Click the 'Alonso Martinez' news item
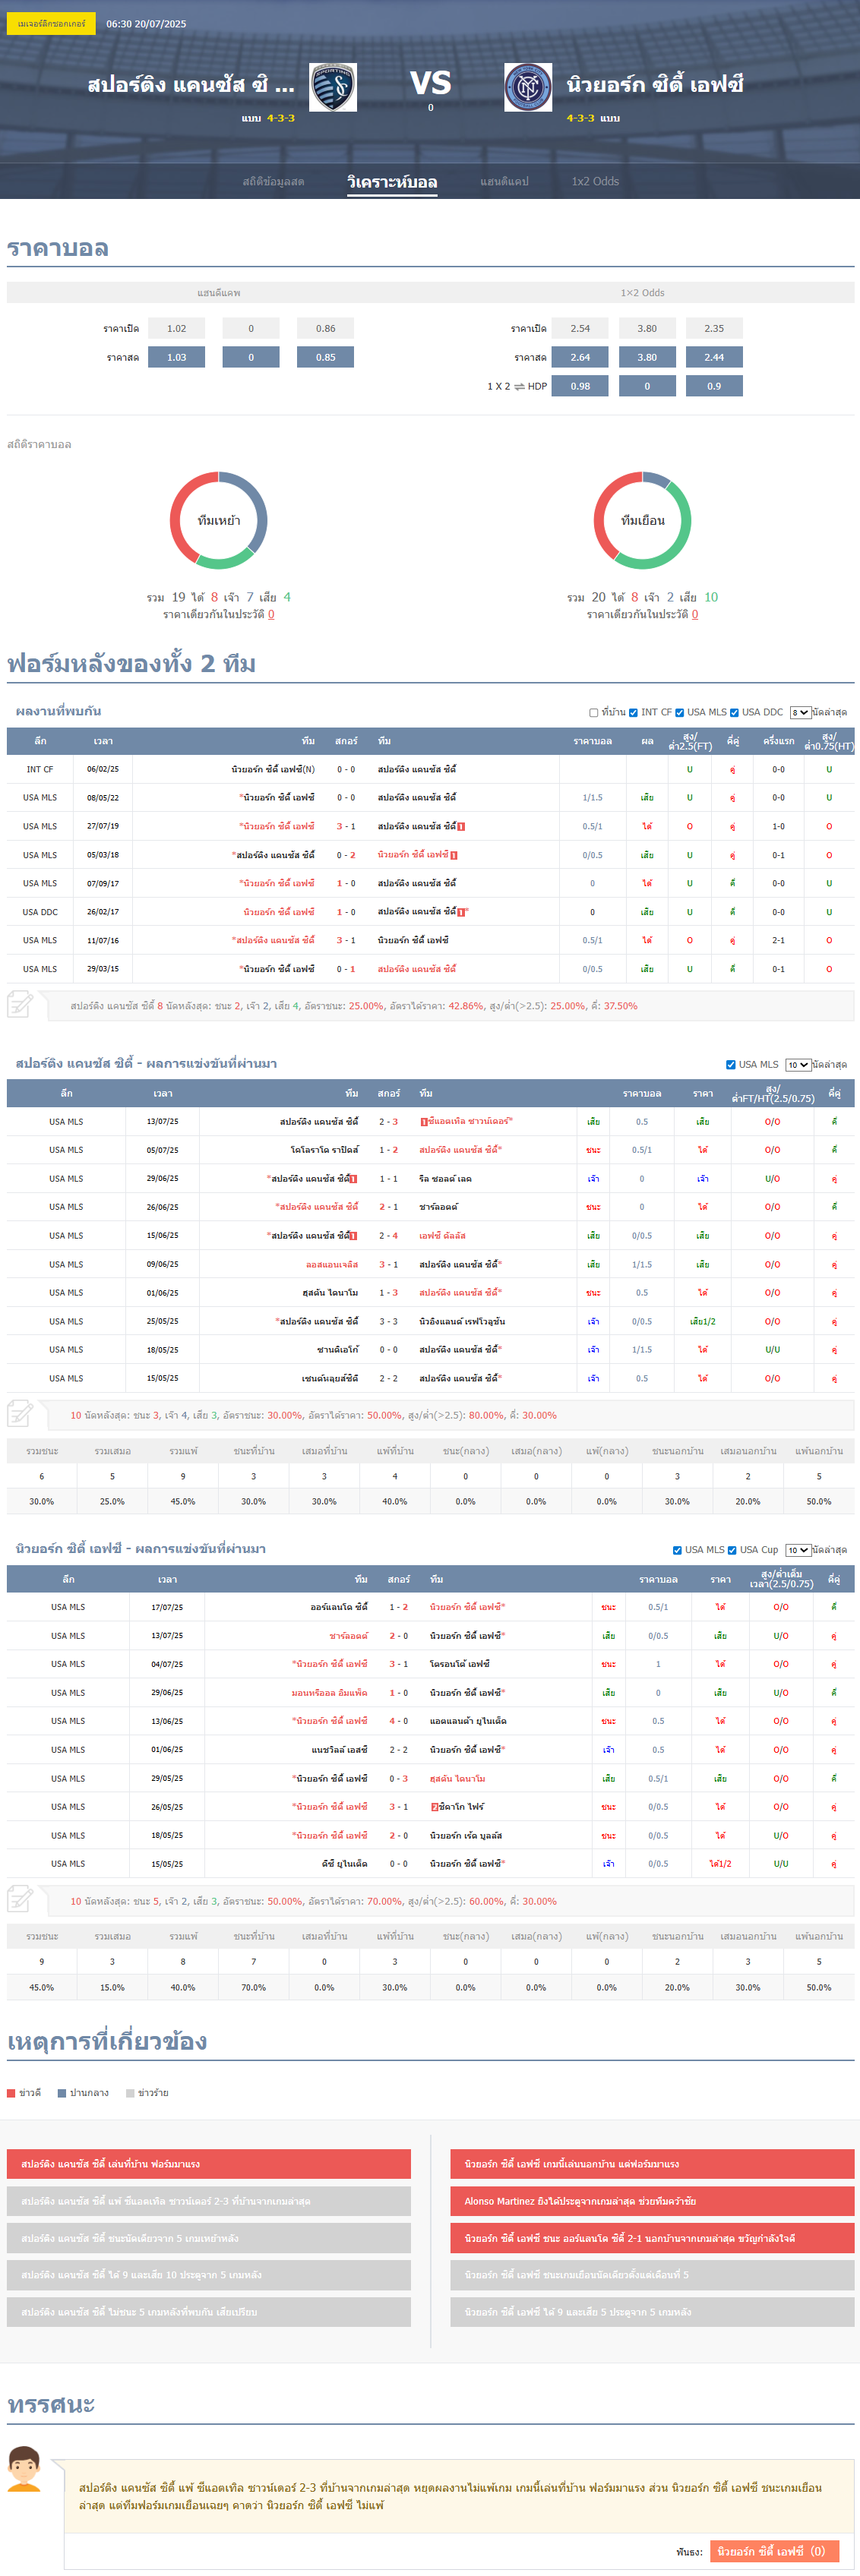 click(x=652, y=2201)
